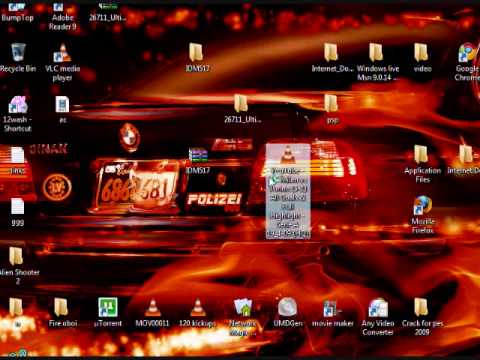Viewport: 480px width, 360px height.
Task: Open the 12wash - Shortcut icon
Action: [x=17, y=114]
